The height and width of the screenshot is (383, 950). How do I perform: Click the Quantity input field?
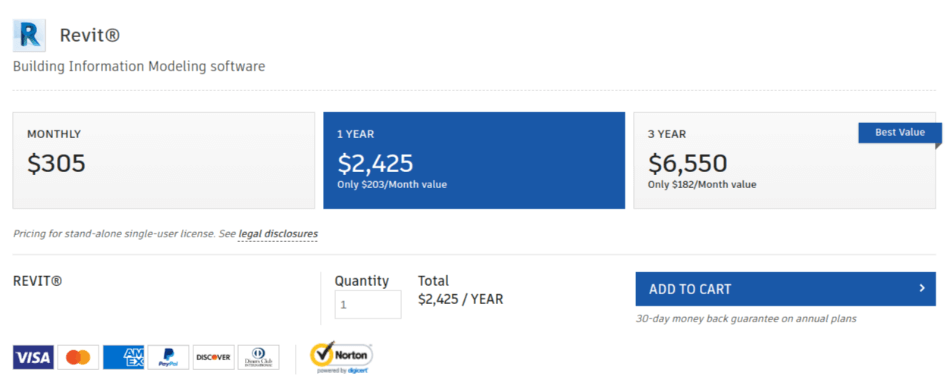click(368, 305)
